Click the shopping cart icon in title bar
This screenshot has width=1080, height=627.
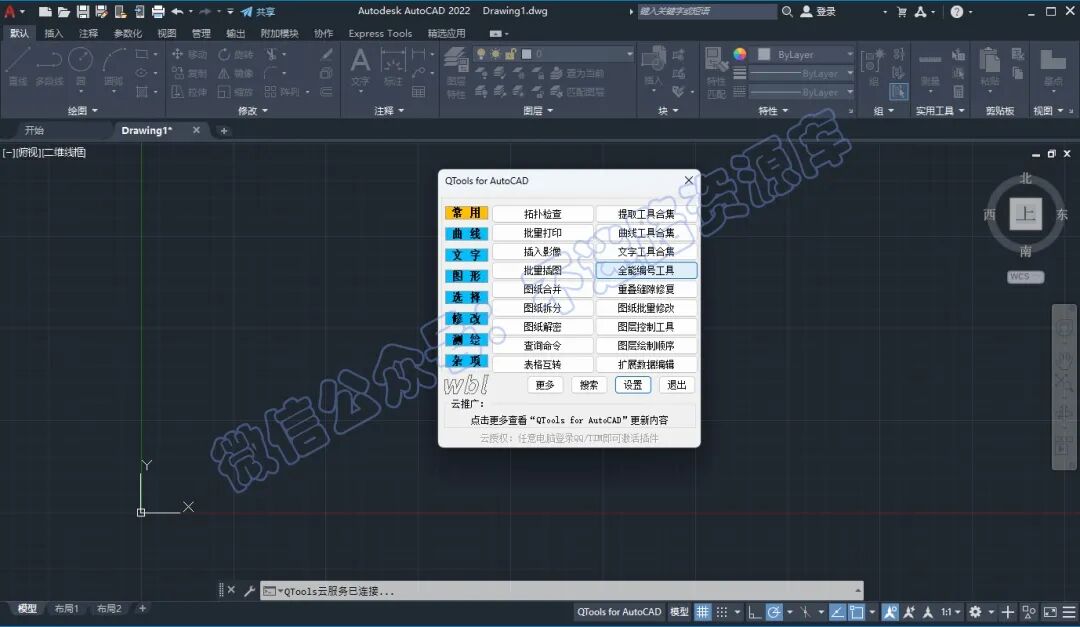pos(902,12)
